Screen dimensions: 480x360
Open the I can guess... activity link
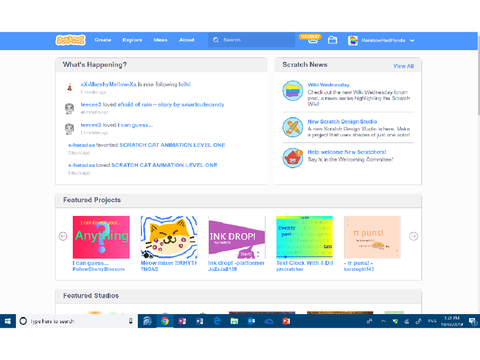point(135,125)
